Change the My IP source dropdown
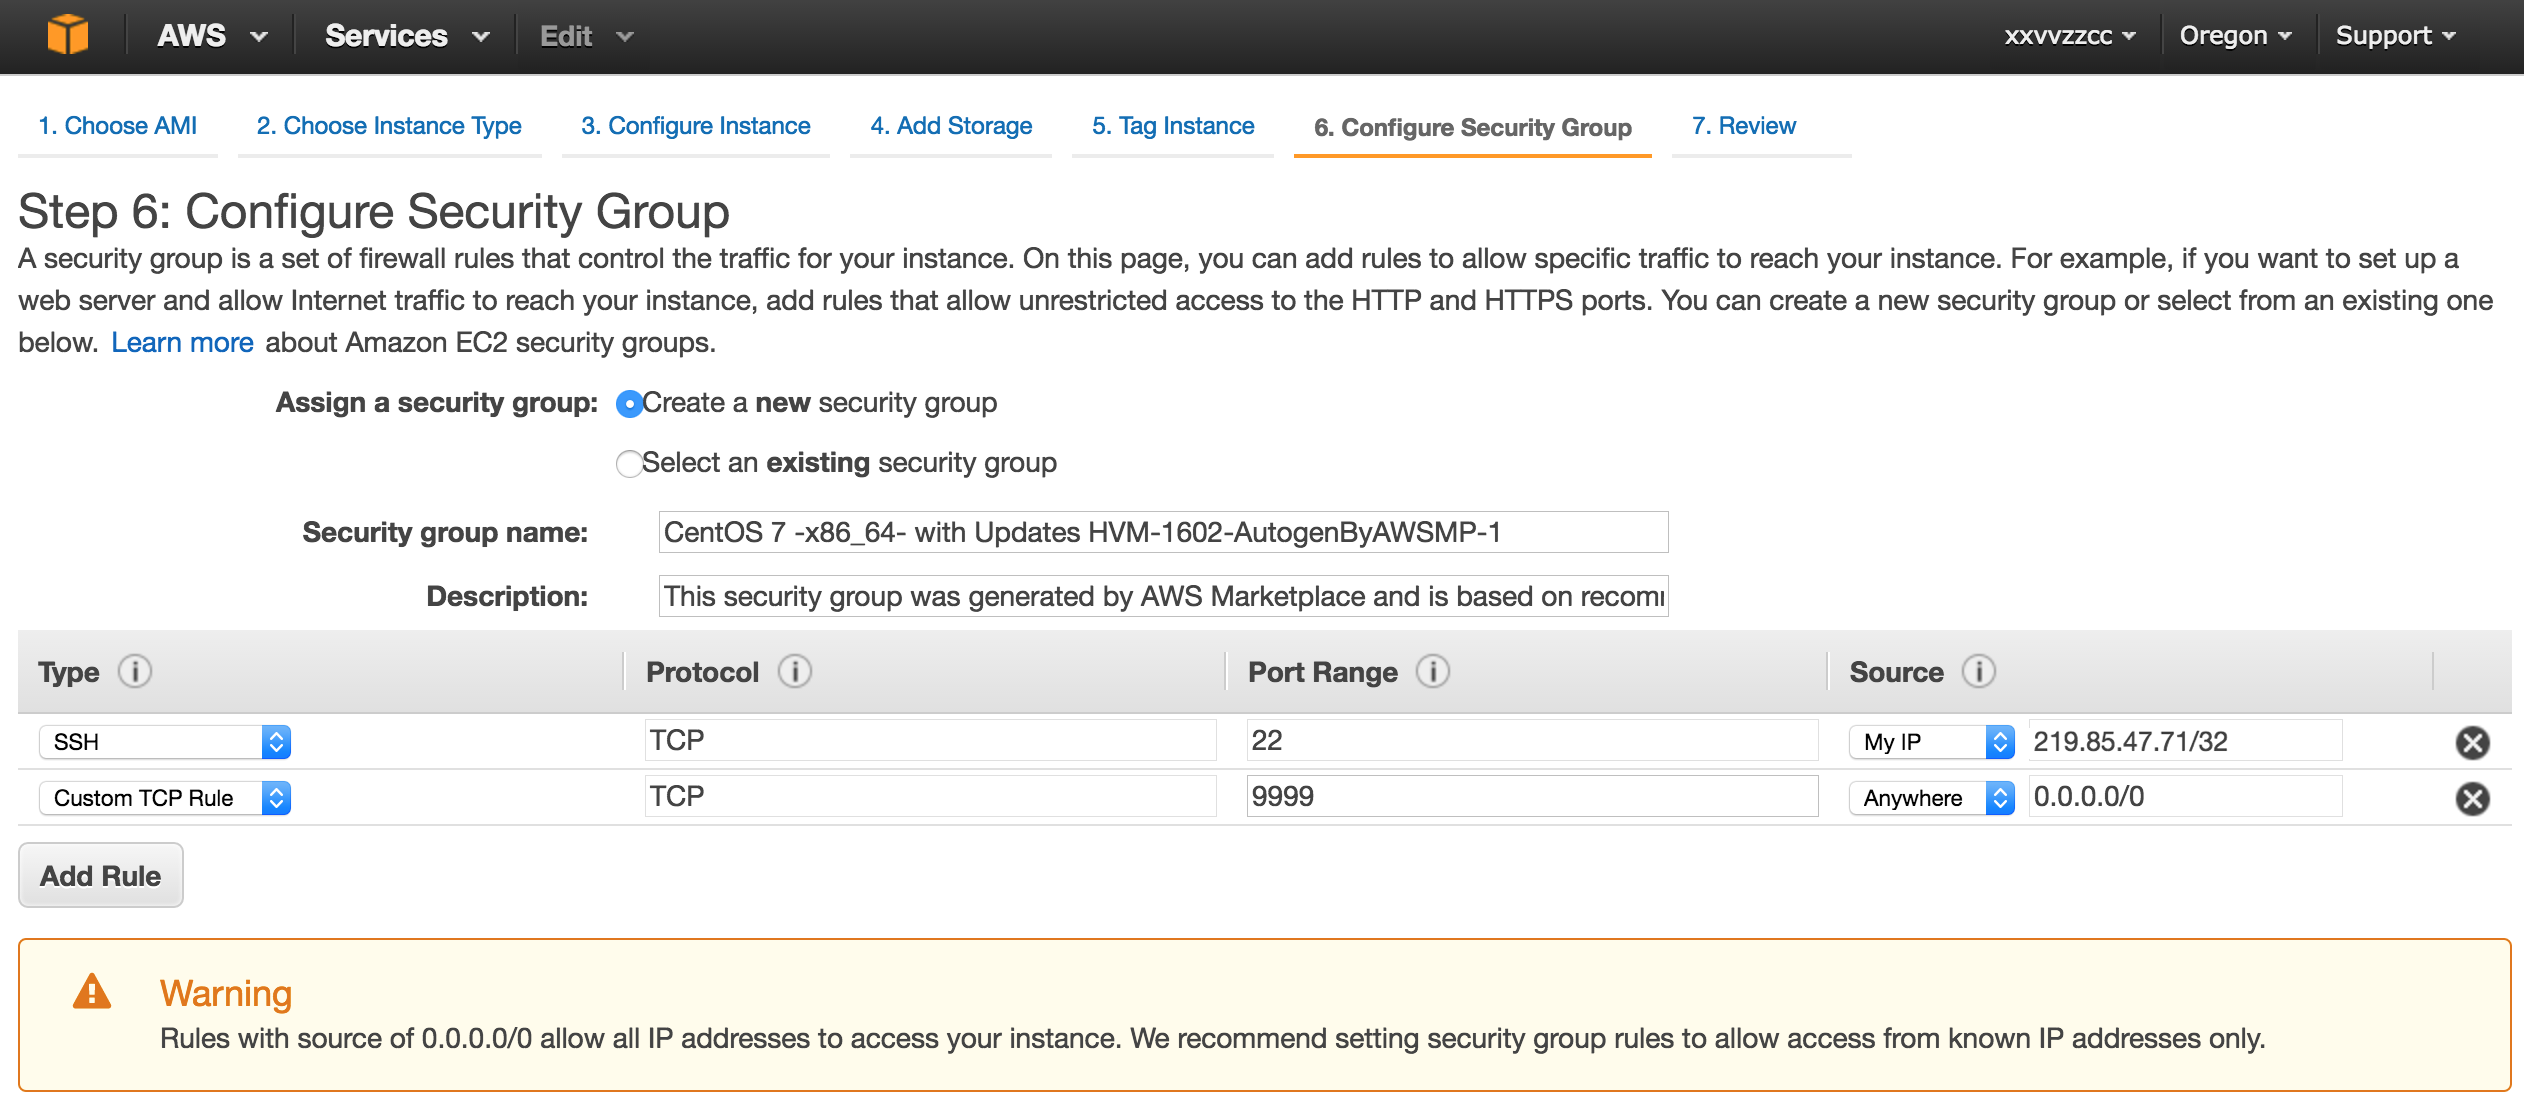Image resolution: width=2524 pixels, height=1104 pixels. [1932, 742]
